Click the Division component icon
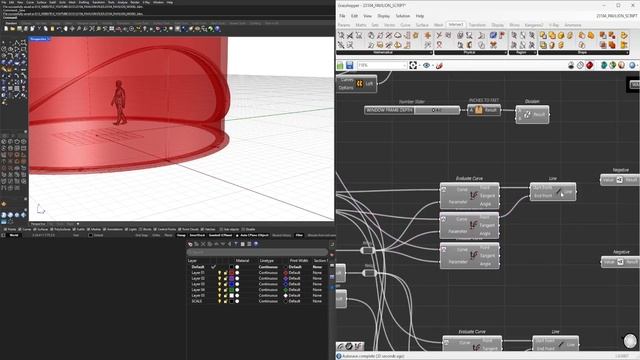The height and width of the screenshot is (360, 640). point(527,115)
